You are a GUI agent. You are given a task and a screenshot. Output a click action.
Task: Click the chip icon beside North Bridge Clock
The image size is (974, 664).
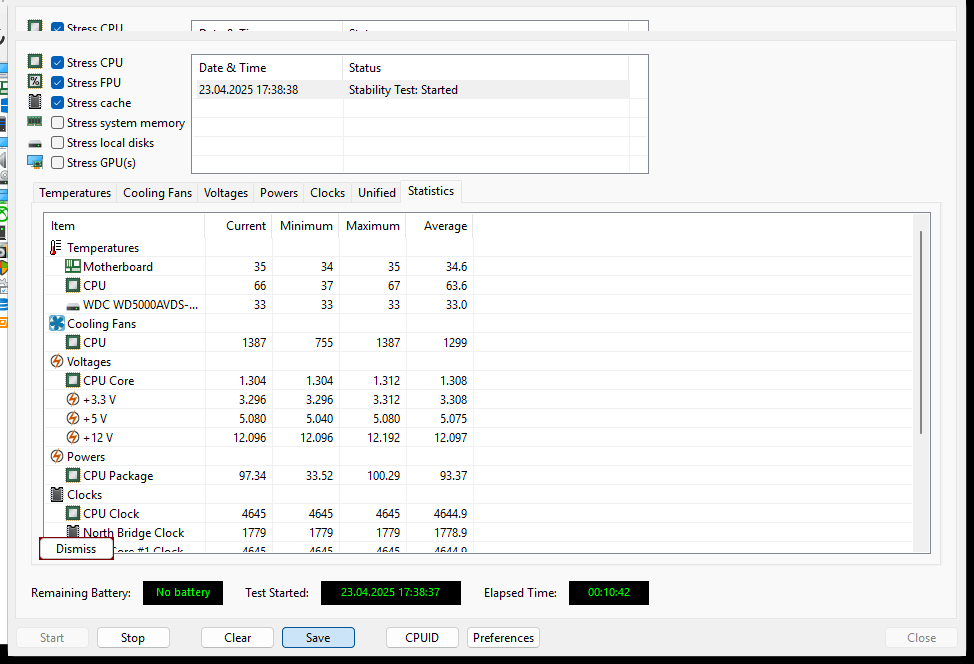pyautogui.click(x=73, y=532)
